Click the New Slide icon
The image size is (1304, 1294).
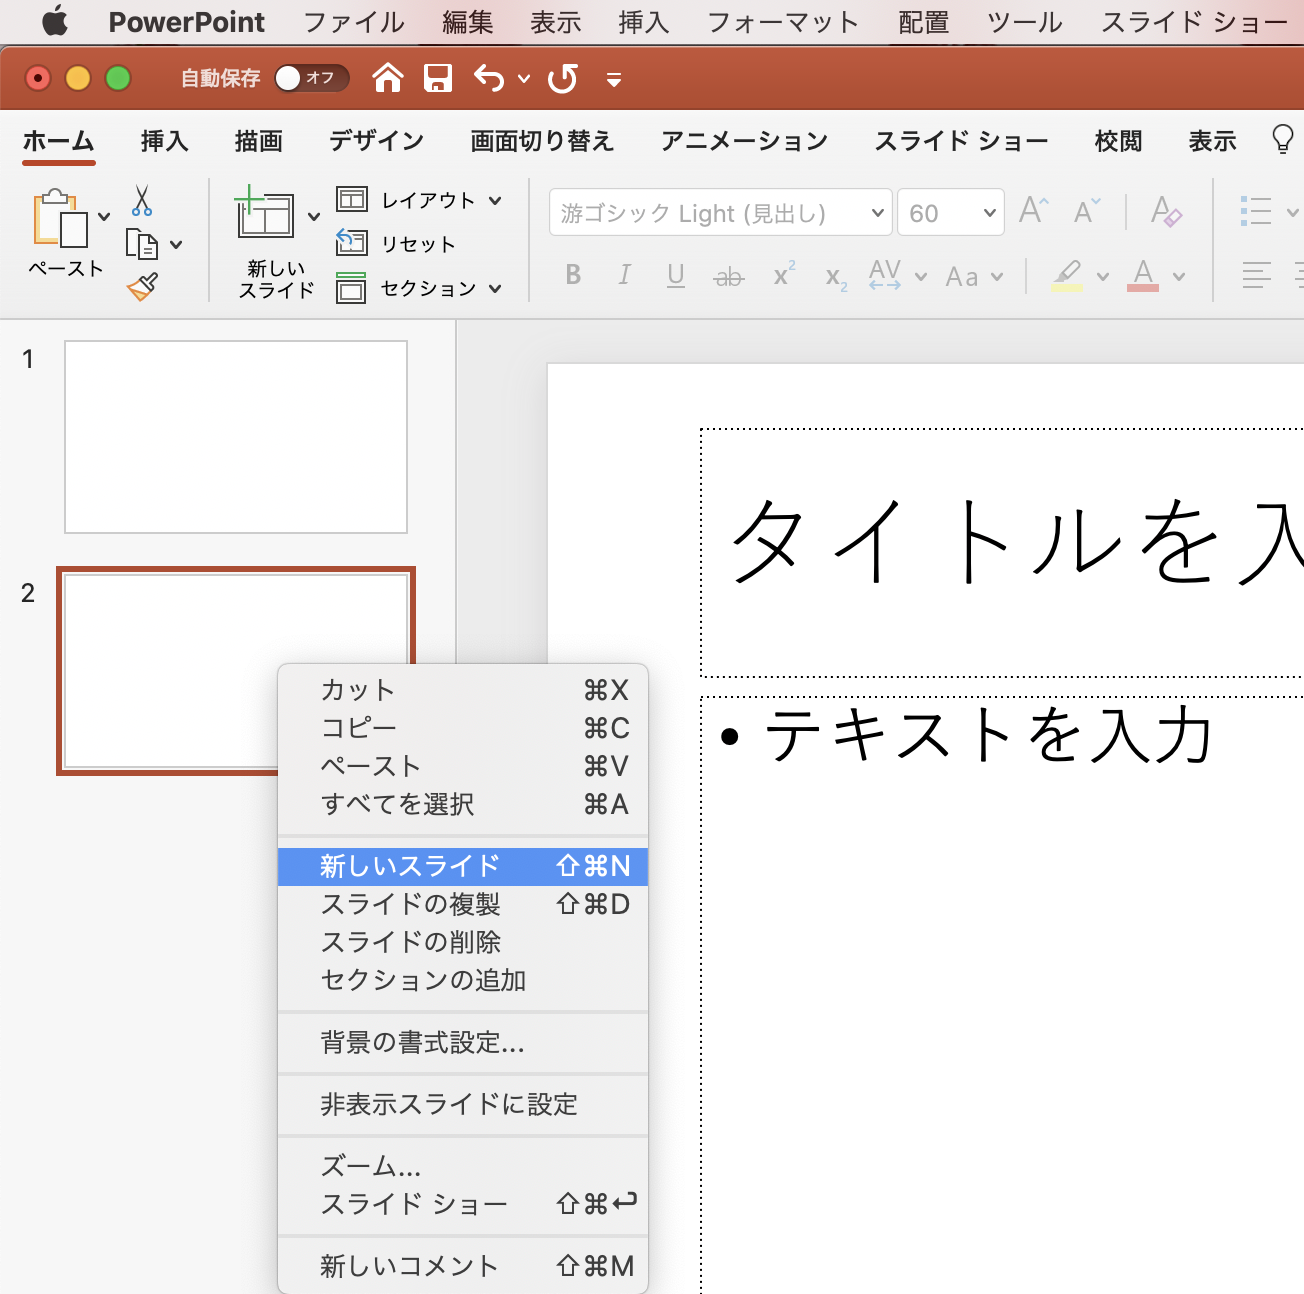[x=265, y=212]
